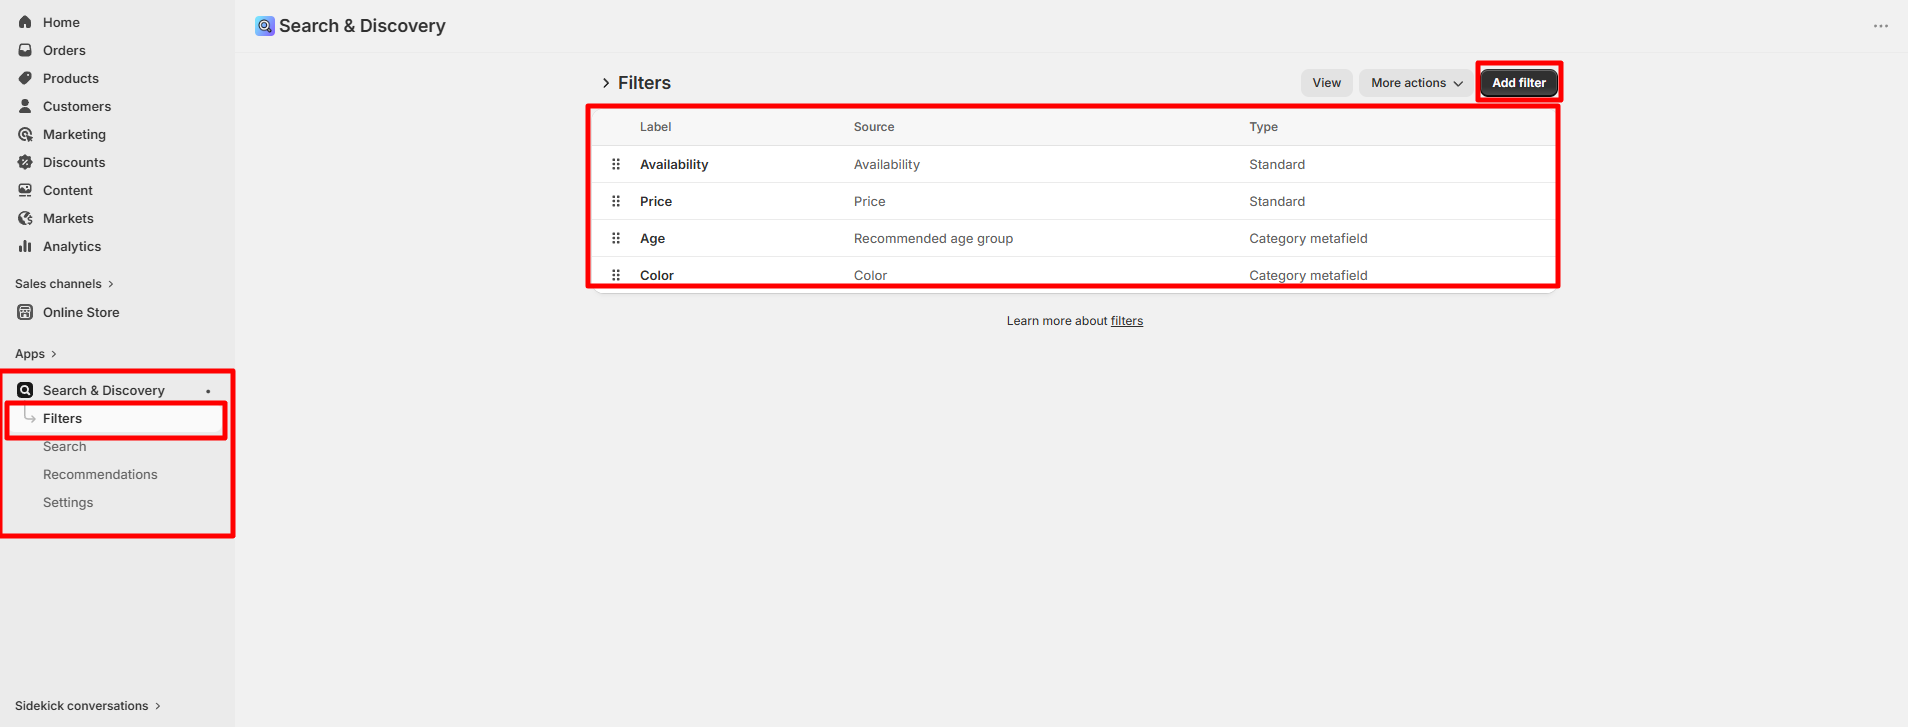This screenshot has height=727, width=1908.
Task: Click the Online Store storefront icon
Action: [25, 312]
